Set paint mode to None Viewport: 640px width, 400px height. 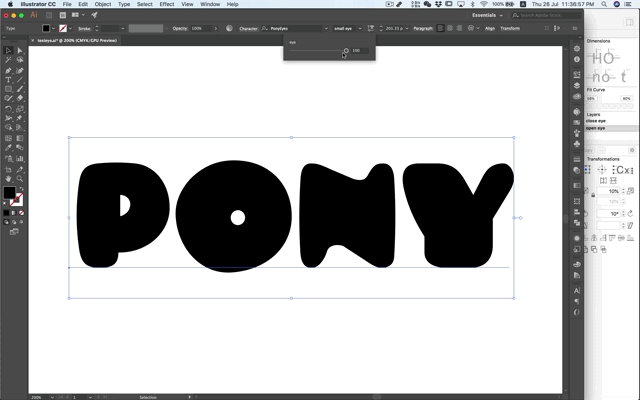click(21, 213)
